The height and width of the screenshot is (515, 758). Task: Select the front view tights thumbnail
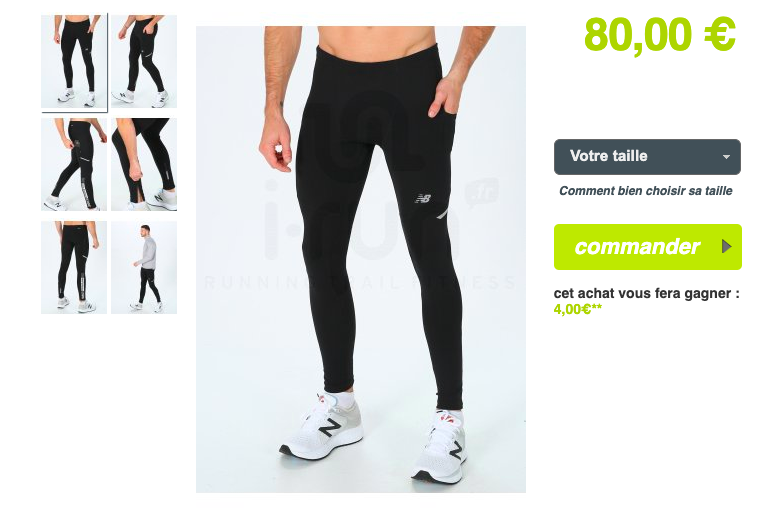point(74,61)
